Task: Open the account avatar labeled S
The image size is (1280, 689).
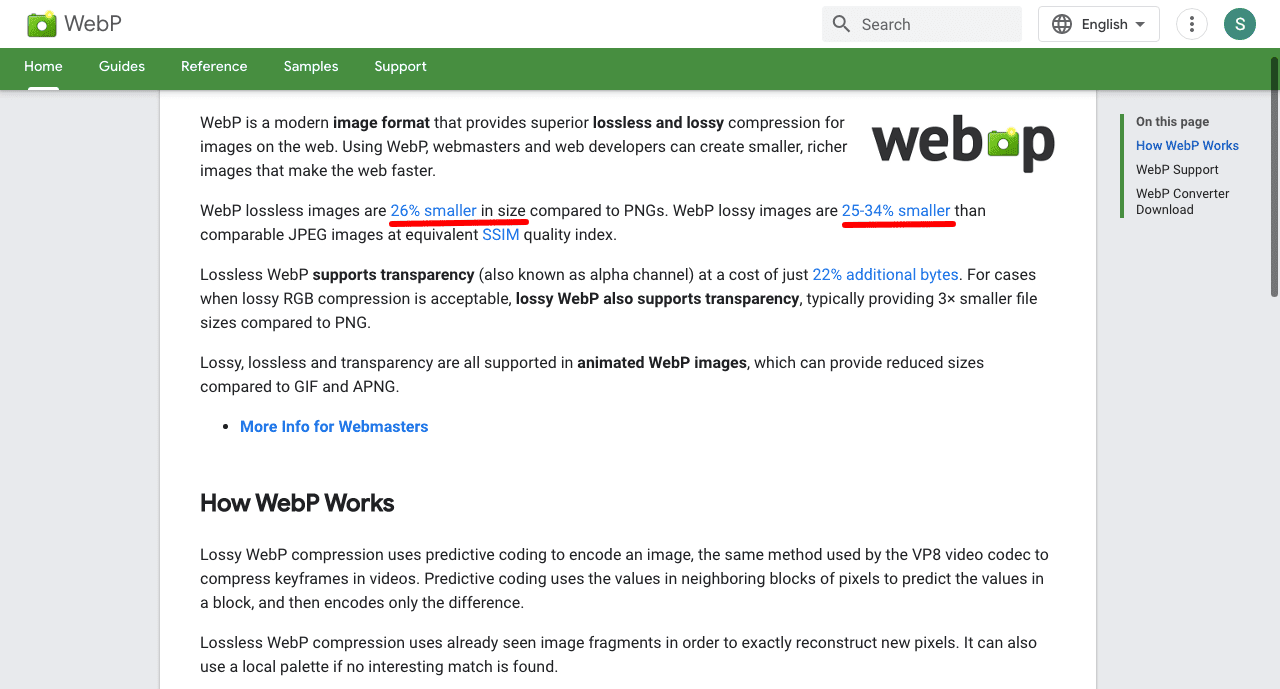Action: click(x=1240, y=24)
